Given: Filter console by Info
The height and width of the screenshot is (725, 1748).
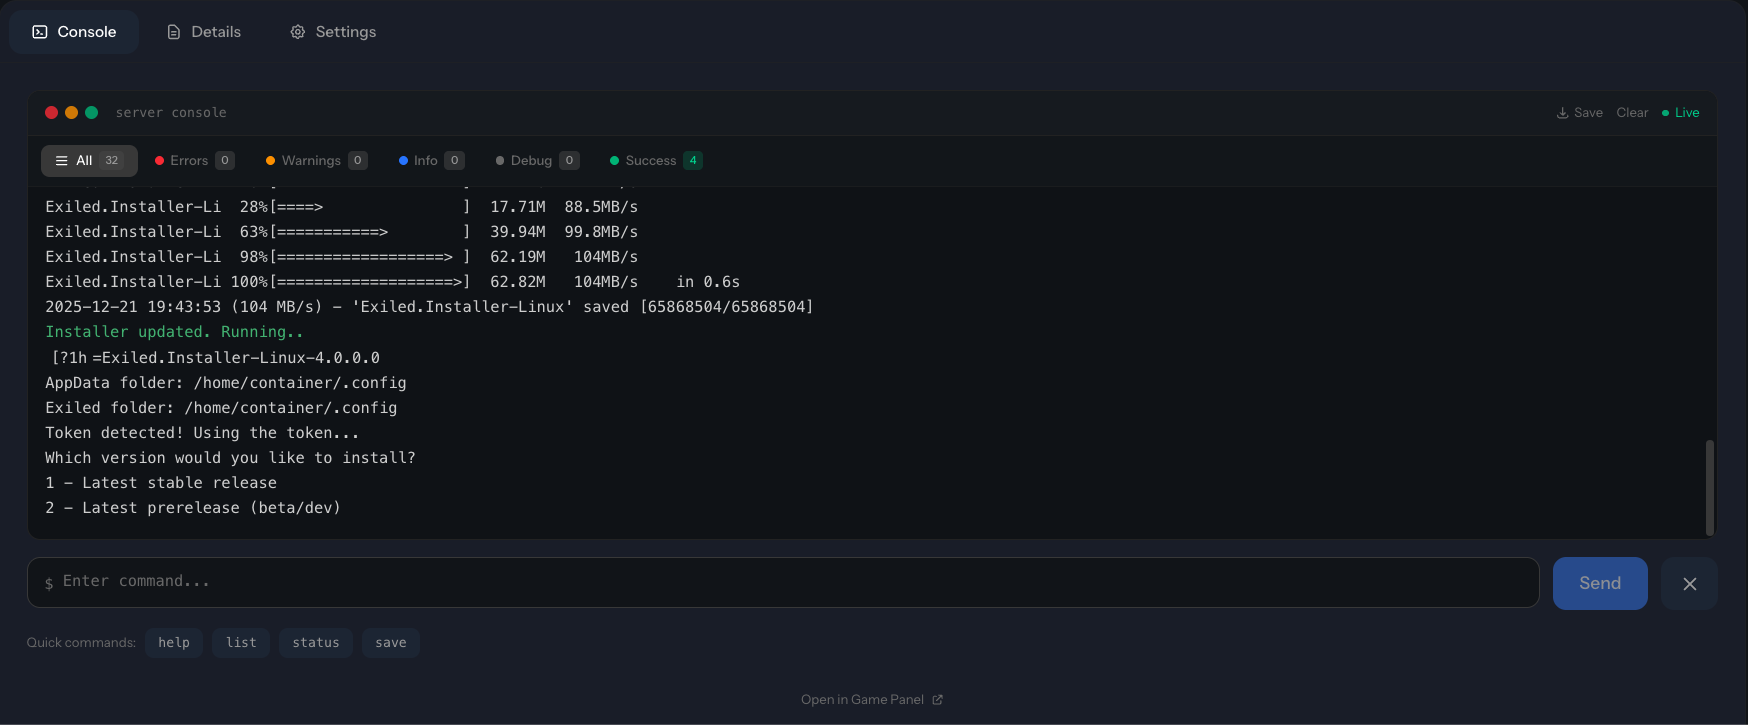Looking at the screenshot, I should click(431, 161).
